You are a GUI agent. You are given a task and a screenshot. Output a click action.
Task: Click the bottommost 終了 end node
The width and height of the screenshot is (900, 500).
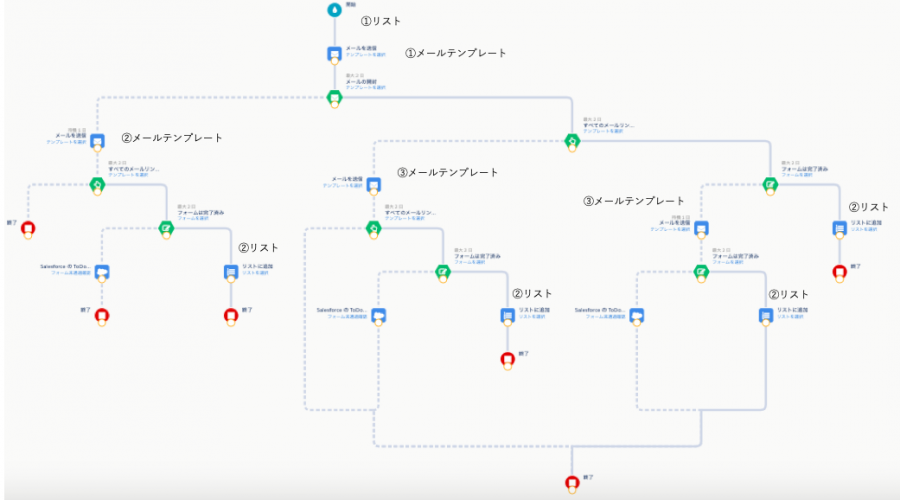[572, 482]
